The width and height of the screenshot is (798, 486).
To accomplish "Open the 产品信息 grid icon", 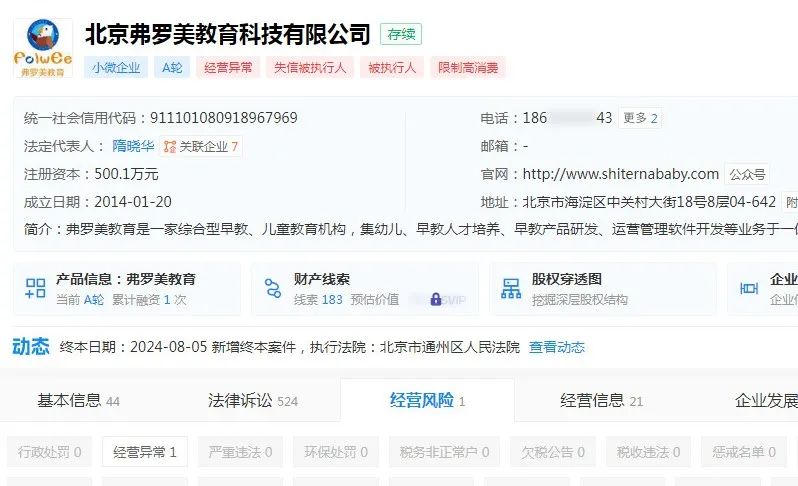I will (35, 288).
